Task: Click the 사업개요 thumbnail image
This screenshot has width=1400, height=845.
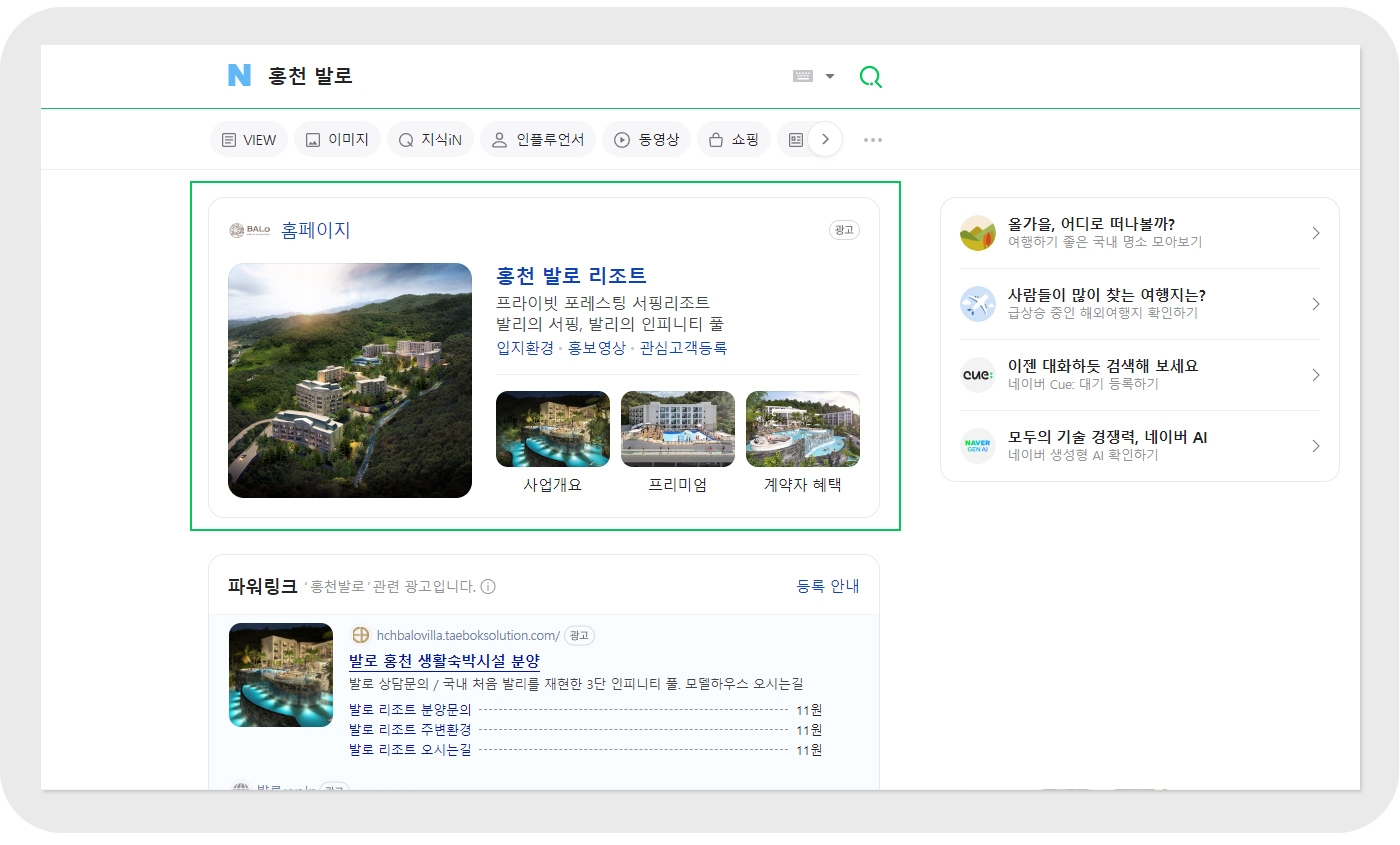Action: click(553, 429)
